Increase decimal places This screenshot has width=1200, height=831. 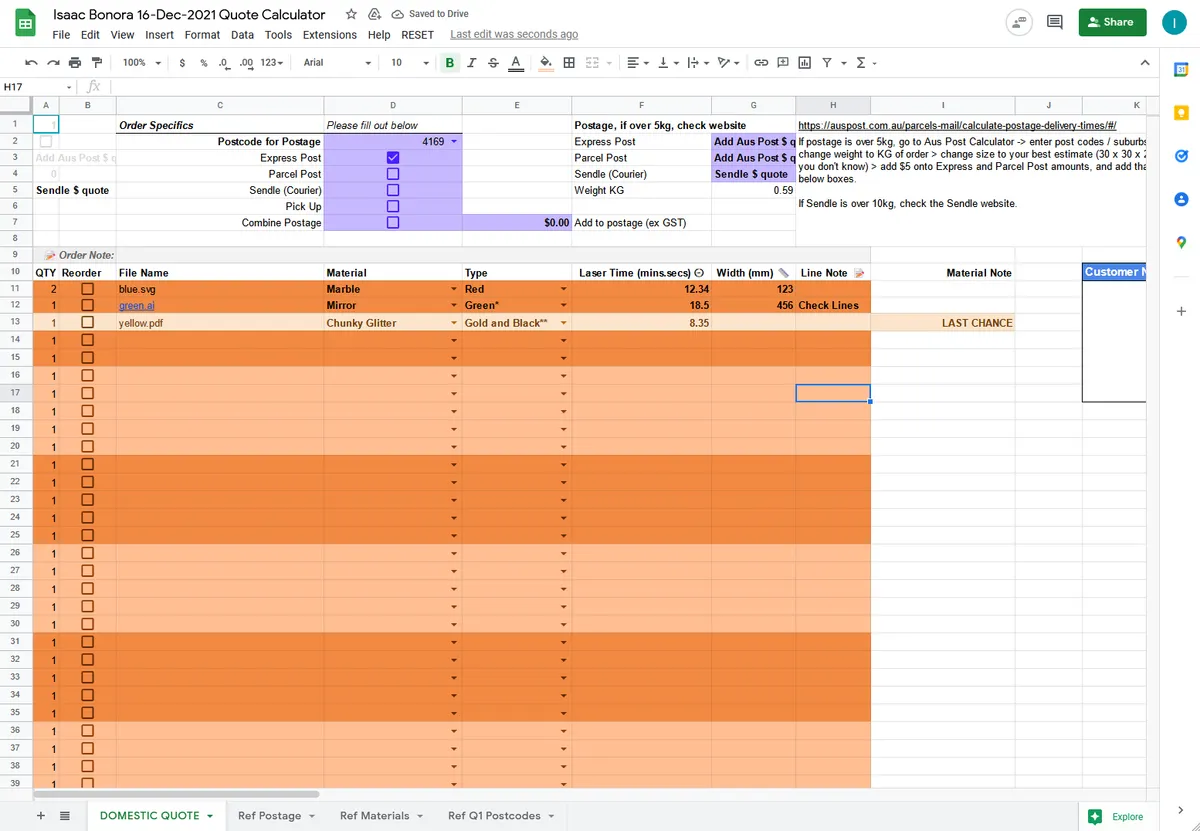(x=246, y=62)
